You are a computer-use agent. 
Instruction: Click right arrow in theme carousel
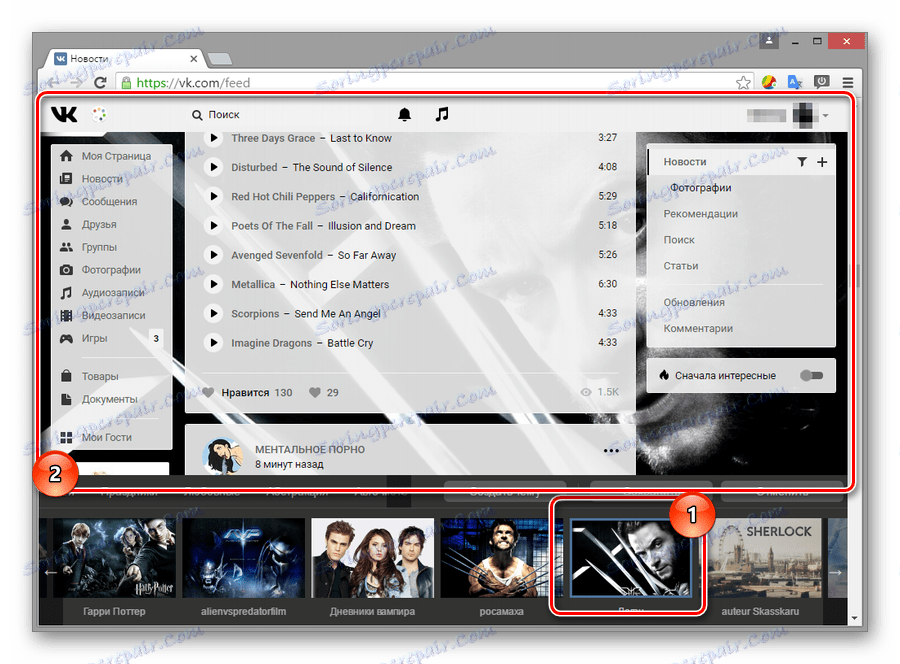835,572
